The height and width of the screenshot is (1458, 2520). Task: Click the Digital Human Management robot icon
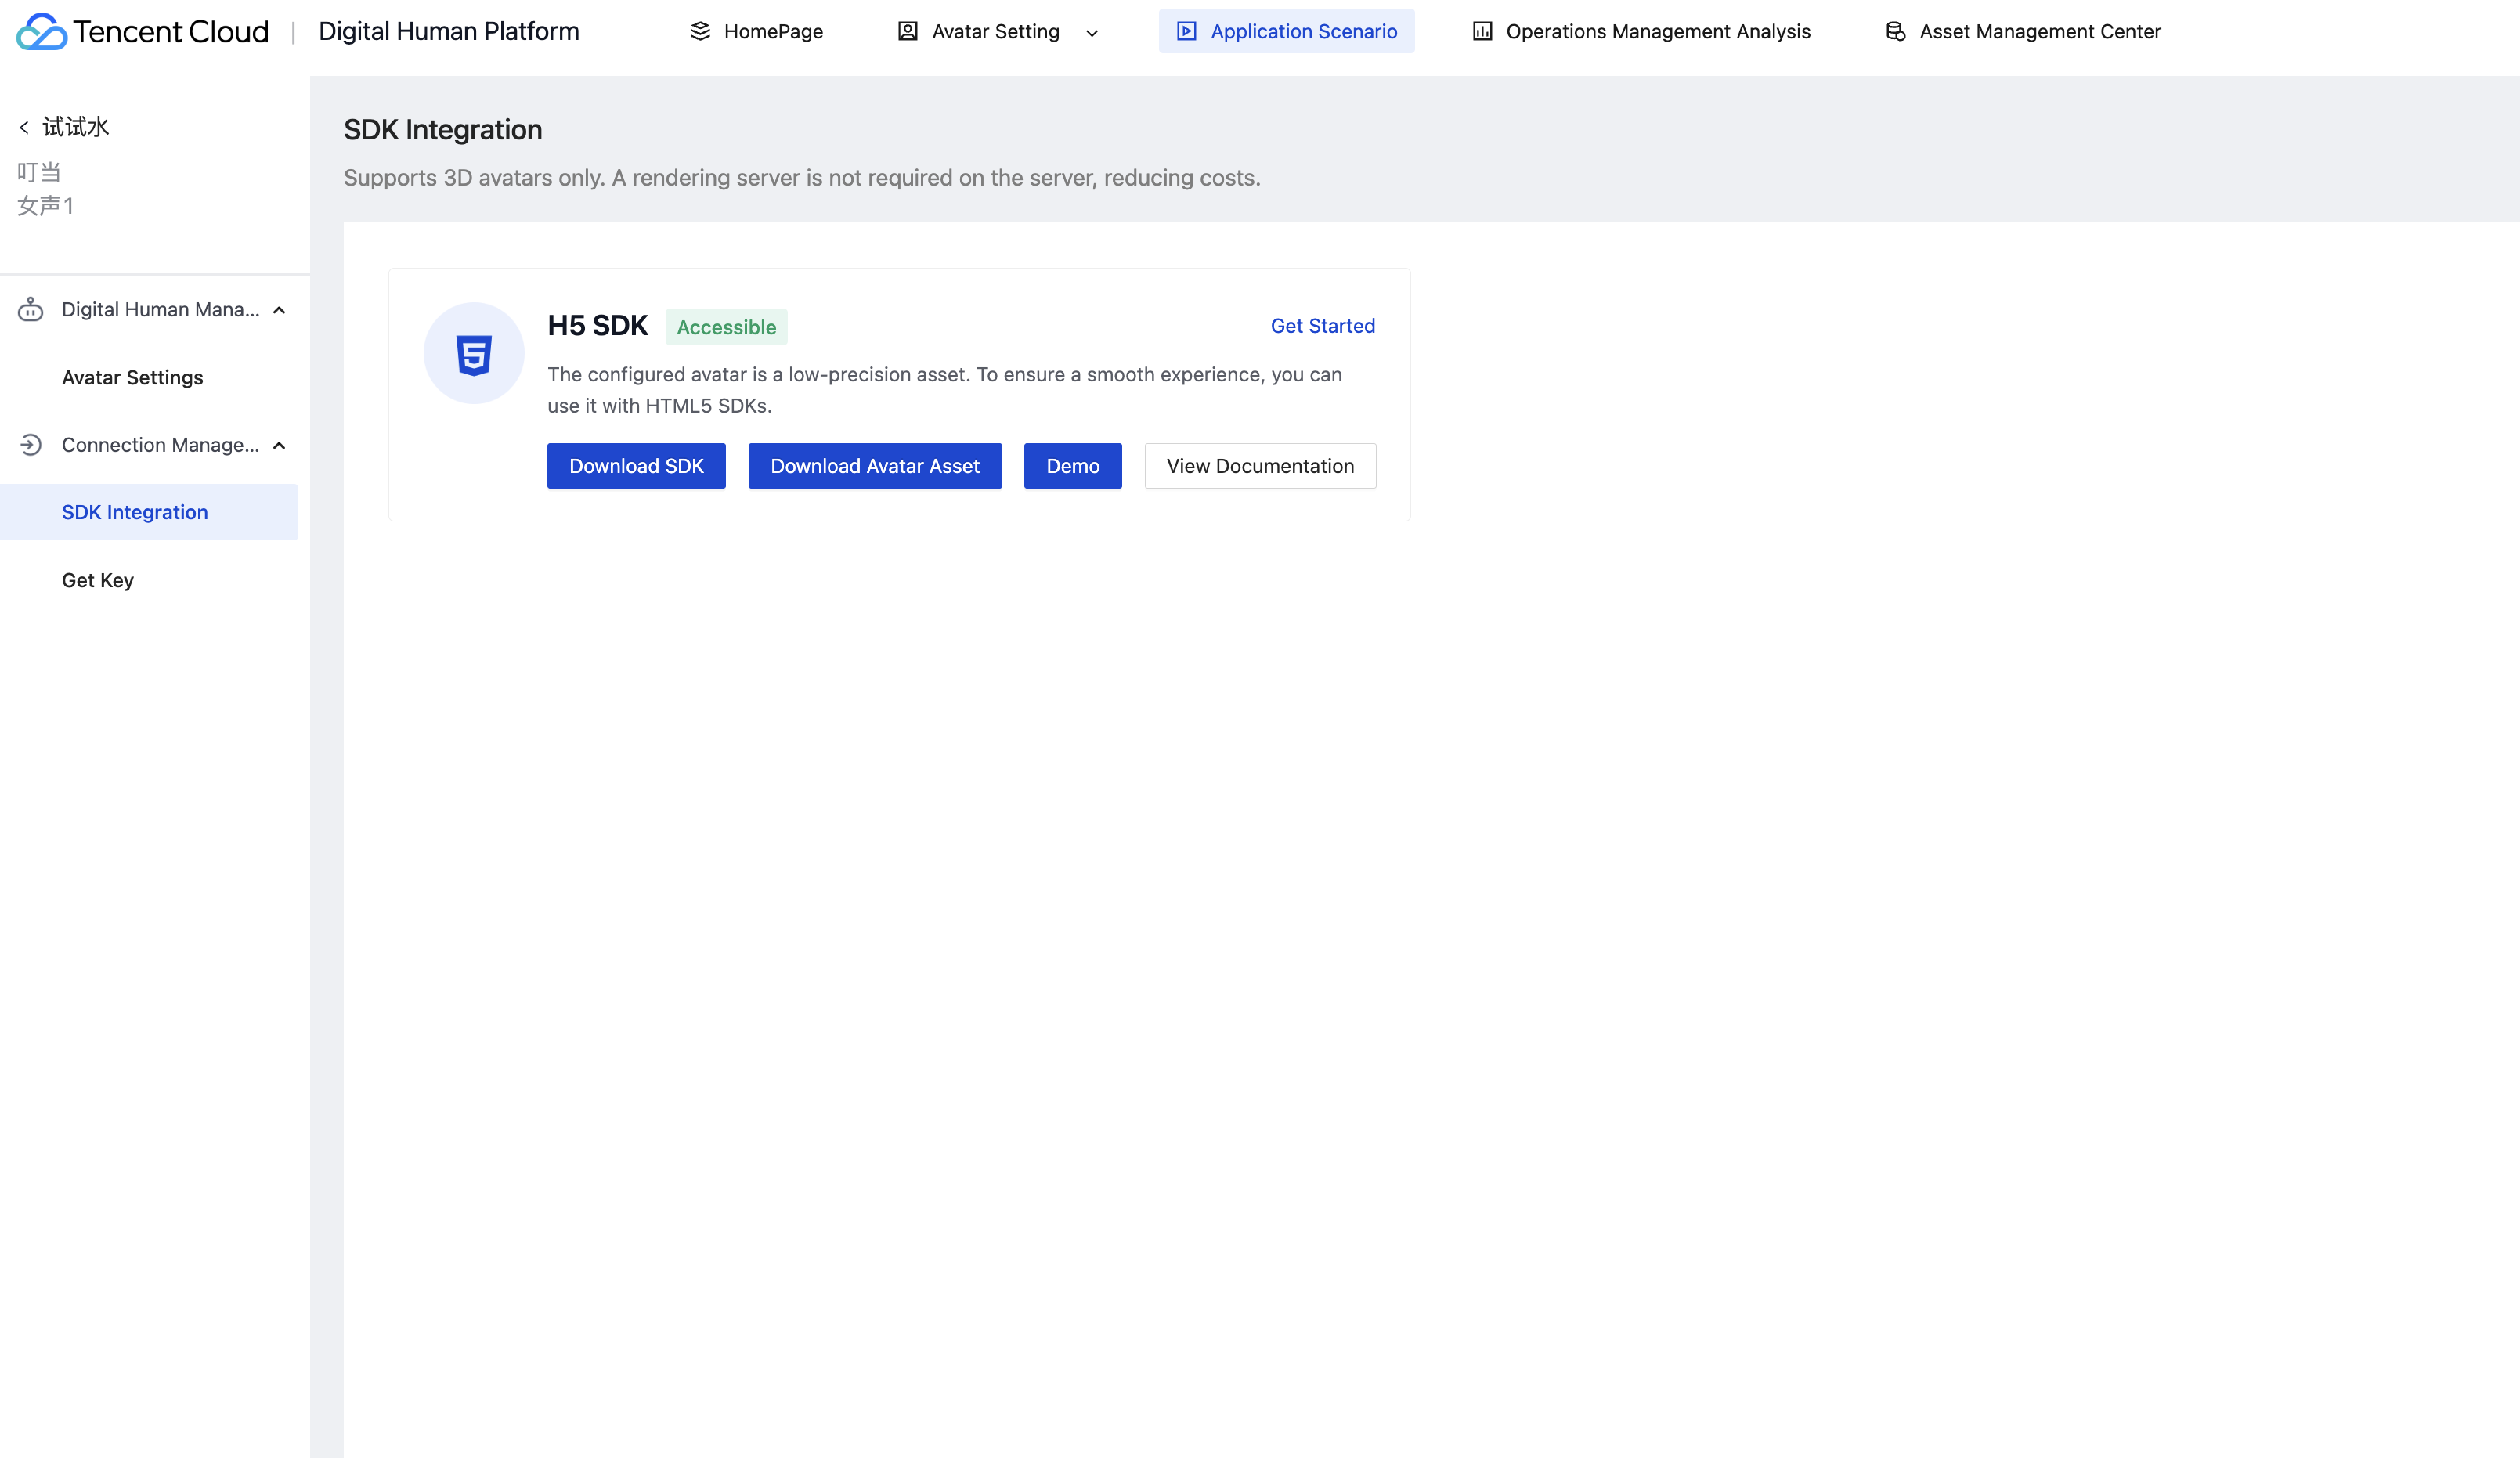30,309
